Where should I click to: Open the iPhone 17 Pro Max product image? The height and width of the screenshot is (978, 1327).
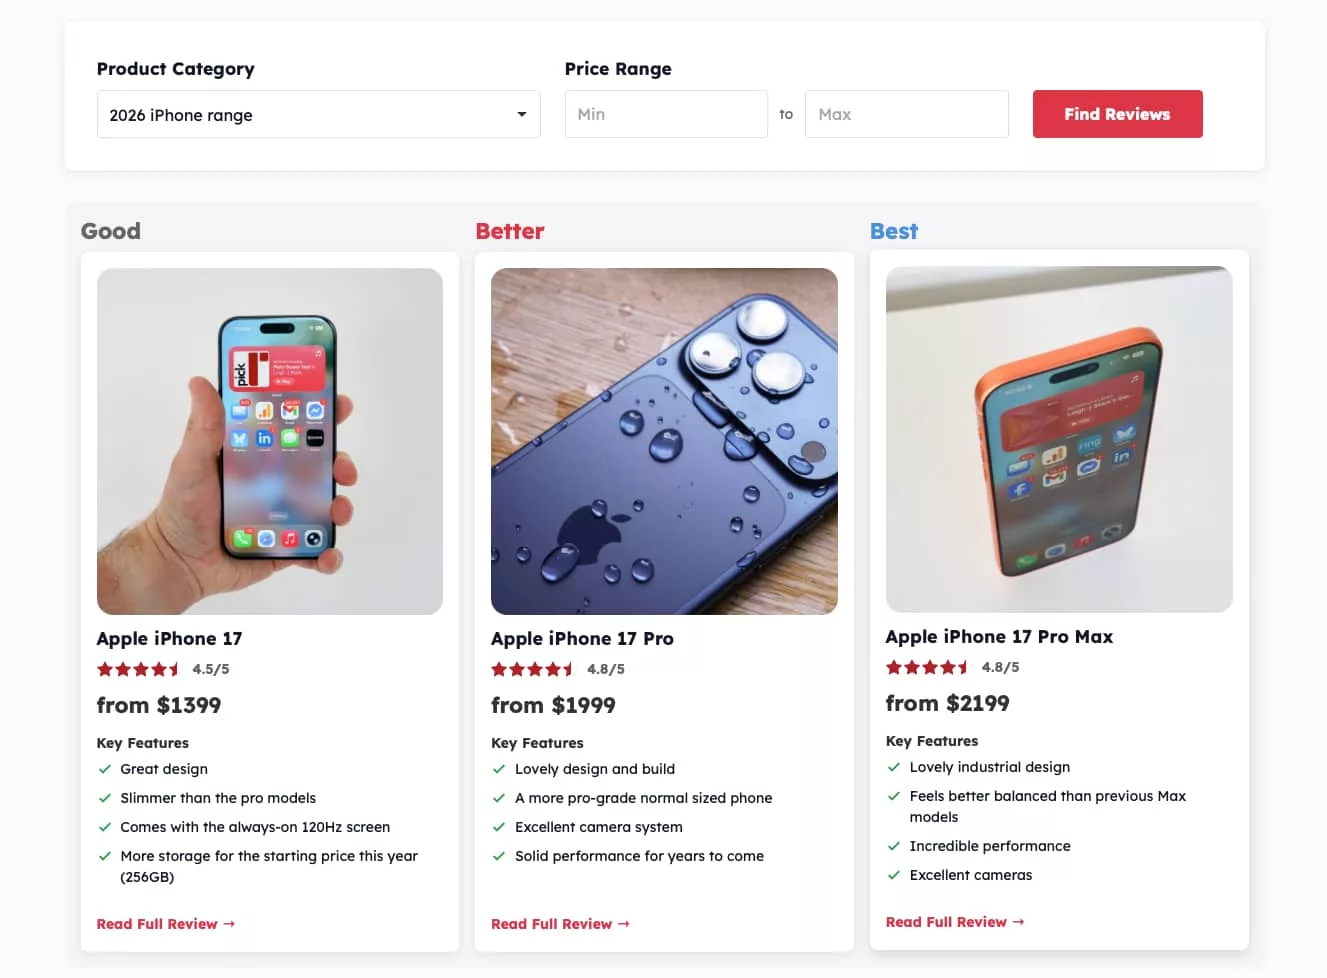pos(1059,439)
